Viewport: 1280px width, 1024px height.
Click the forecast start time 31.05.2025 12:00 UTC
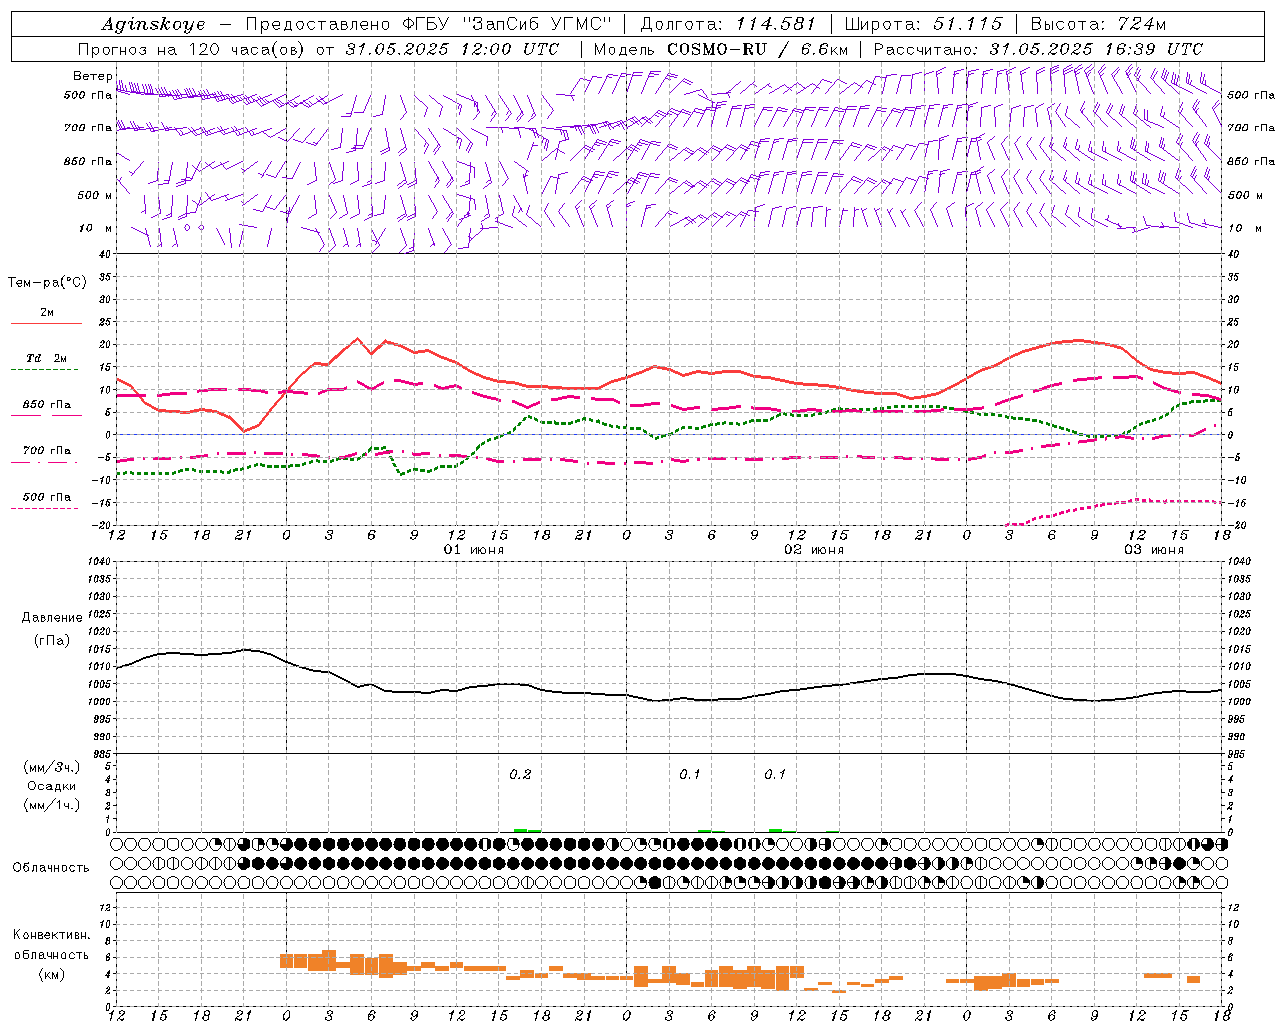coord(452,49)
